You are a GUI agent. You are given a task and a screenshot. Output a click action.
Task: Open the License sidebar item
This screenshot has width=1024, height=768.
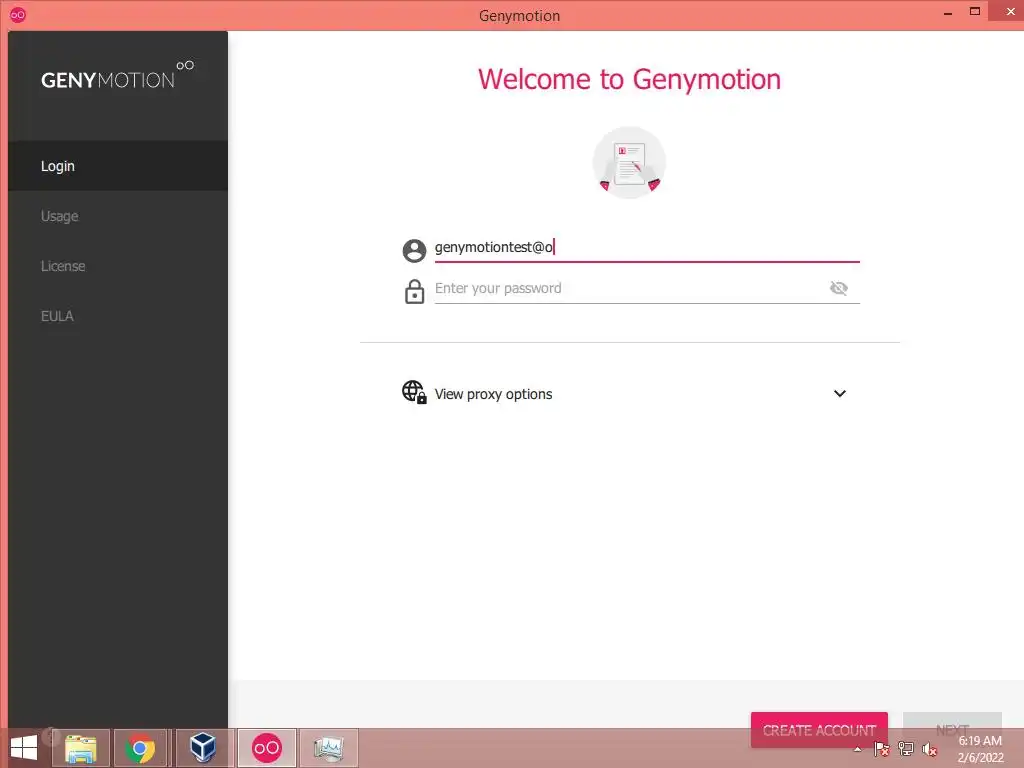(x=118, y=266)
